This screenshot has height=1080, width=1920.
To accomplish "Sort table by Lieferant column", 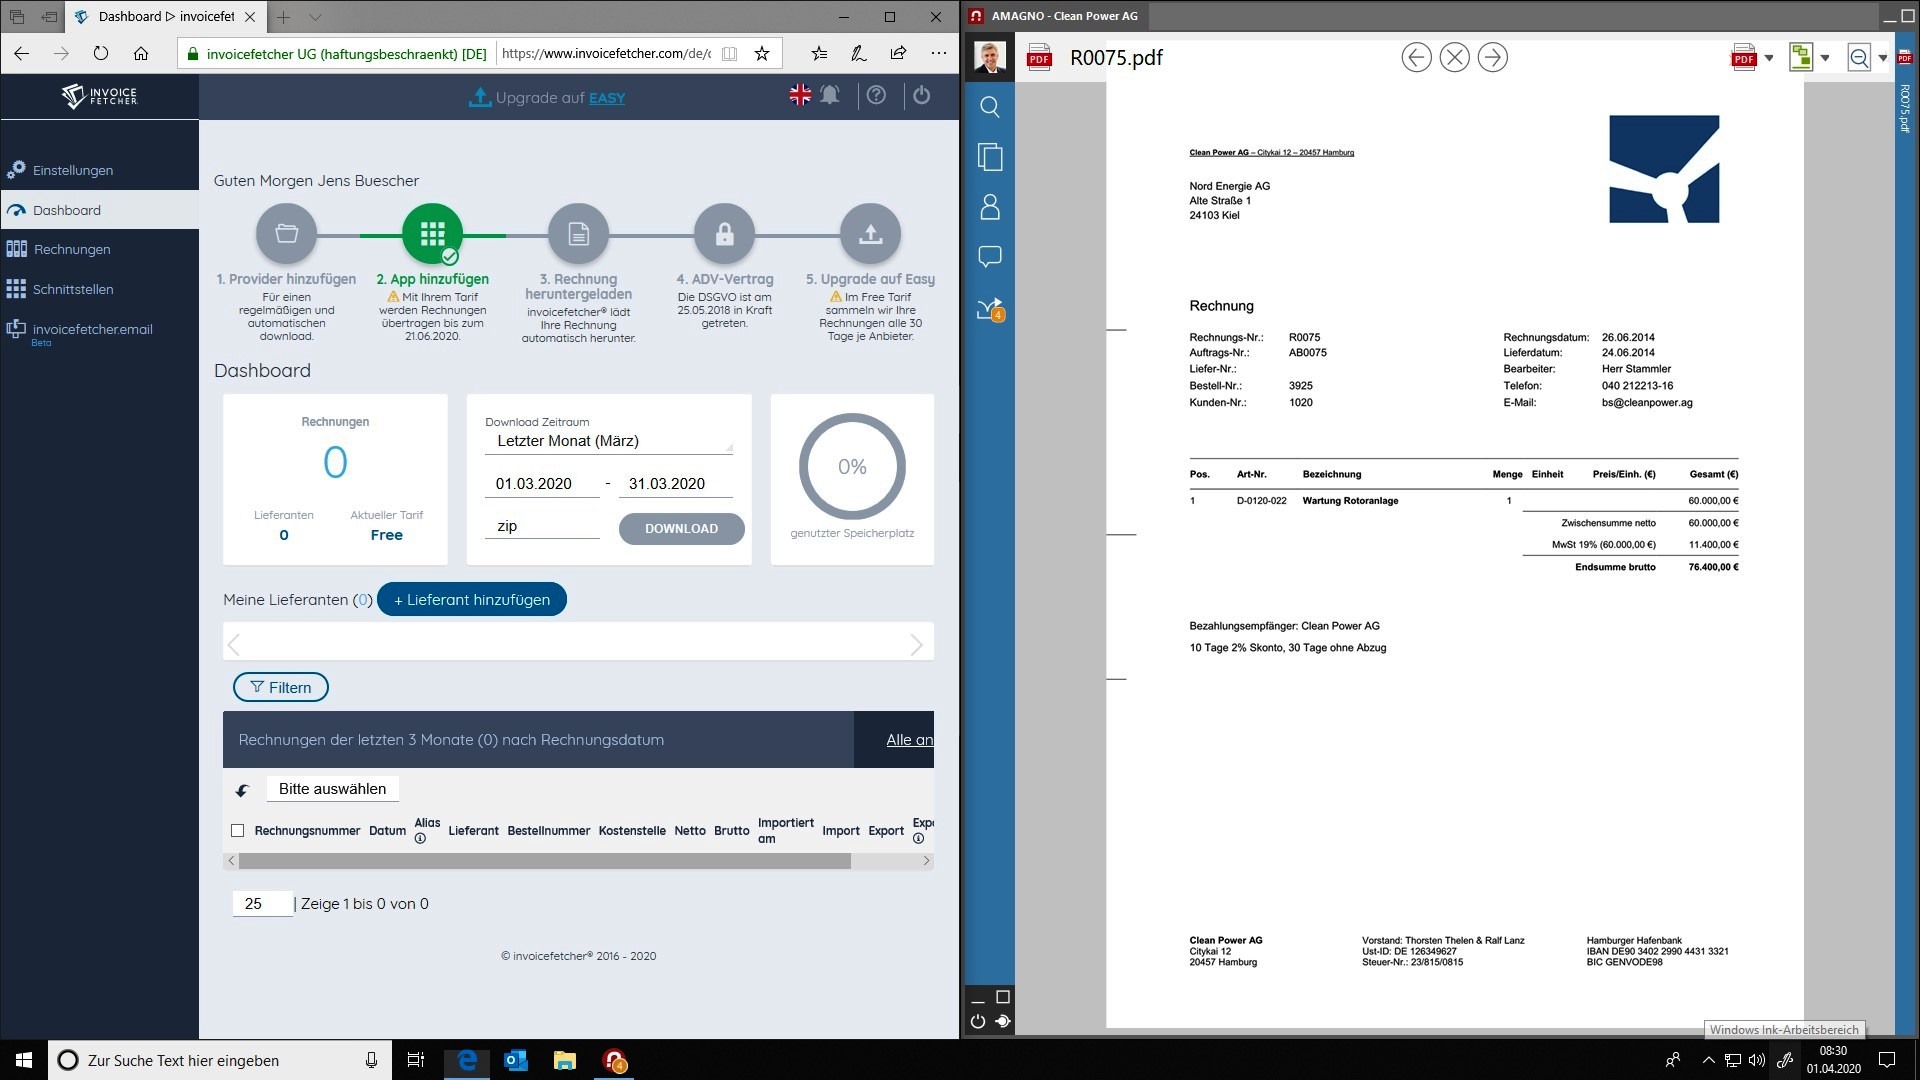I will (473, 831).
